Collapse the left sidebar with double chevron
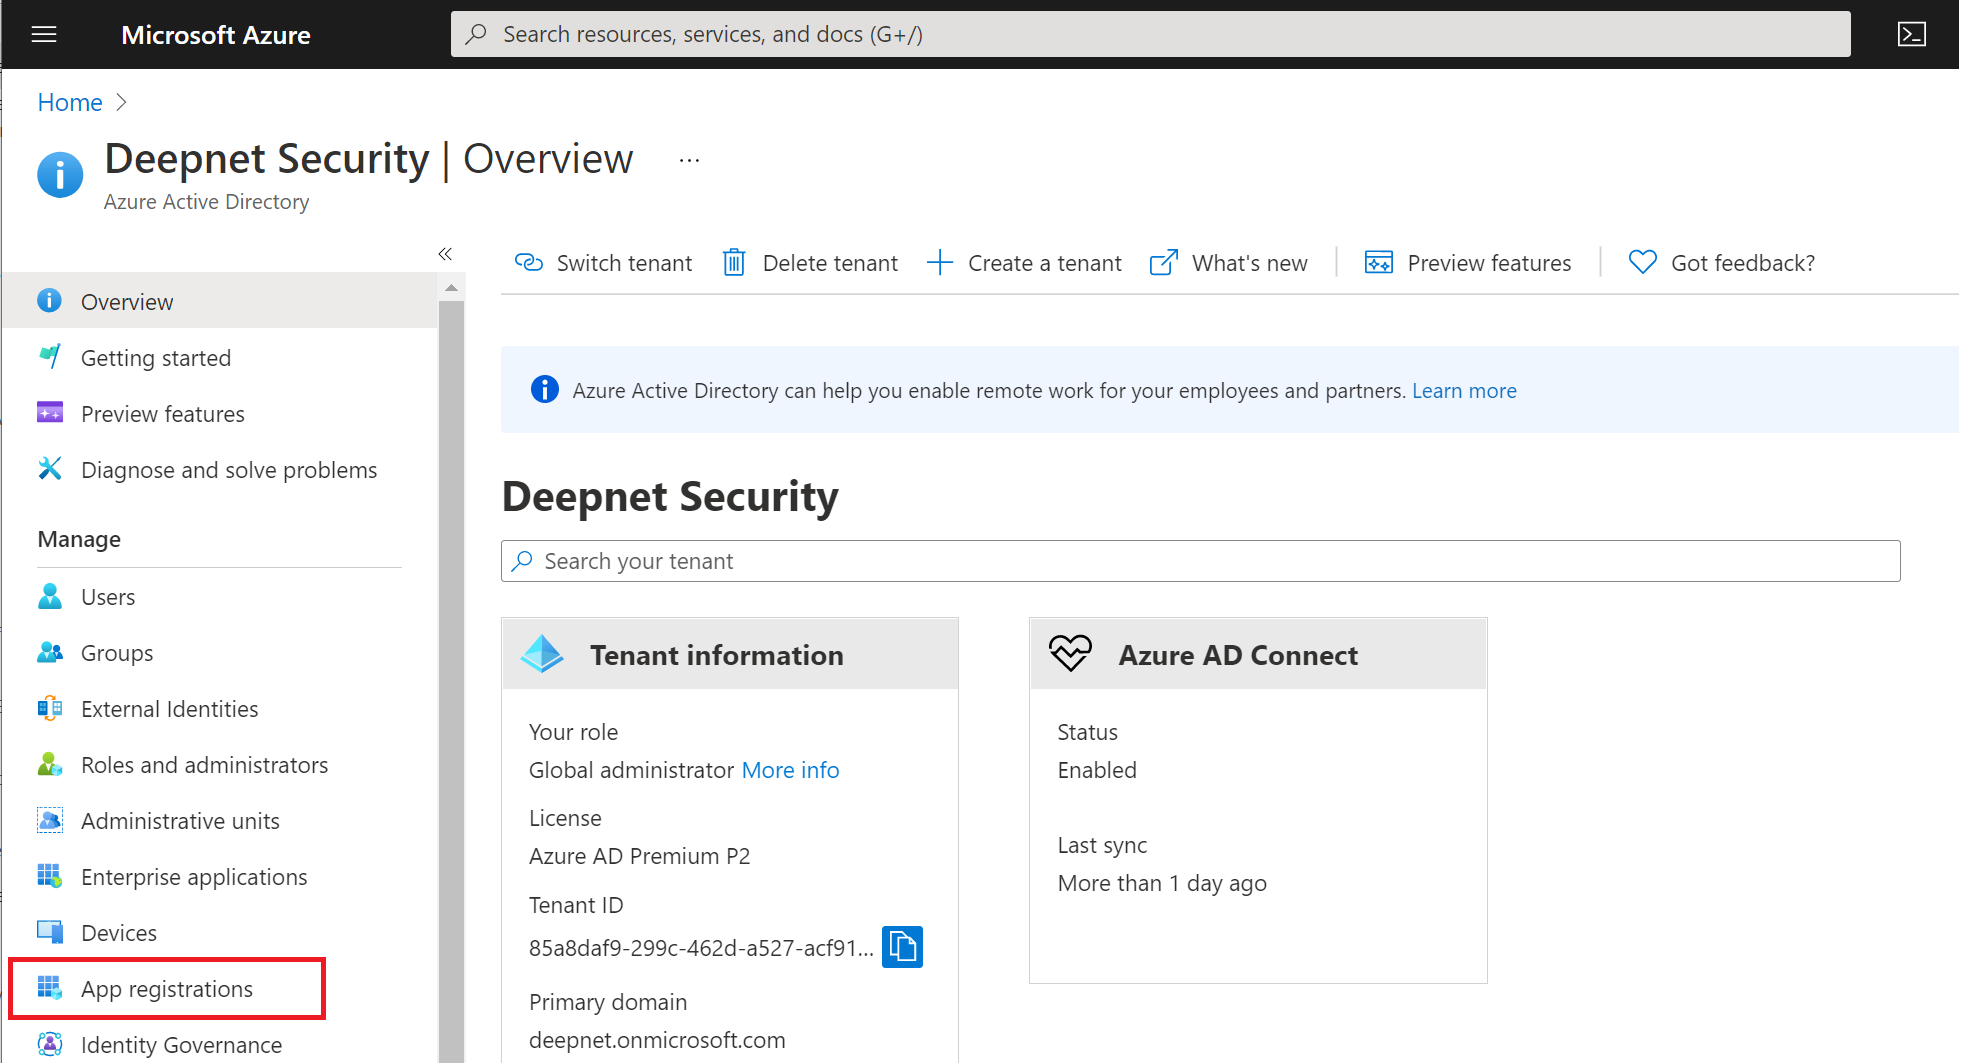 (445, 254)
